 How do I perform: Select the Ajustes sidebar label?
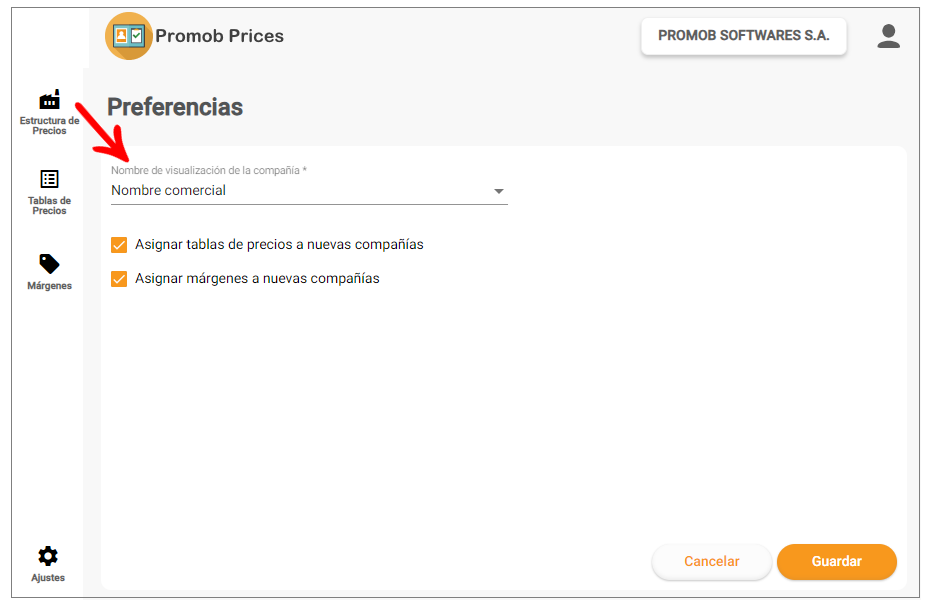coord(48,577)
